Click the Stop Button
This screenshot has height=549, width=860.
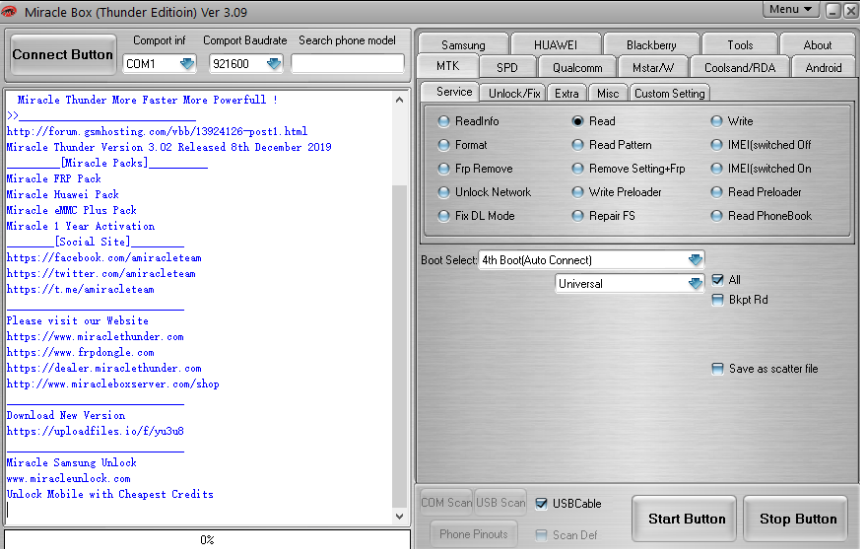point(796,518)
